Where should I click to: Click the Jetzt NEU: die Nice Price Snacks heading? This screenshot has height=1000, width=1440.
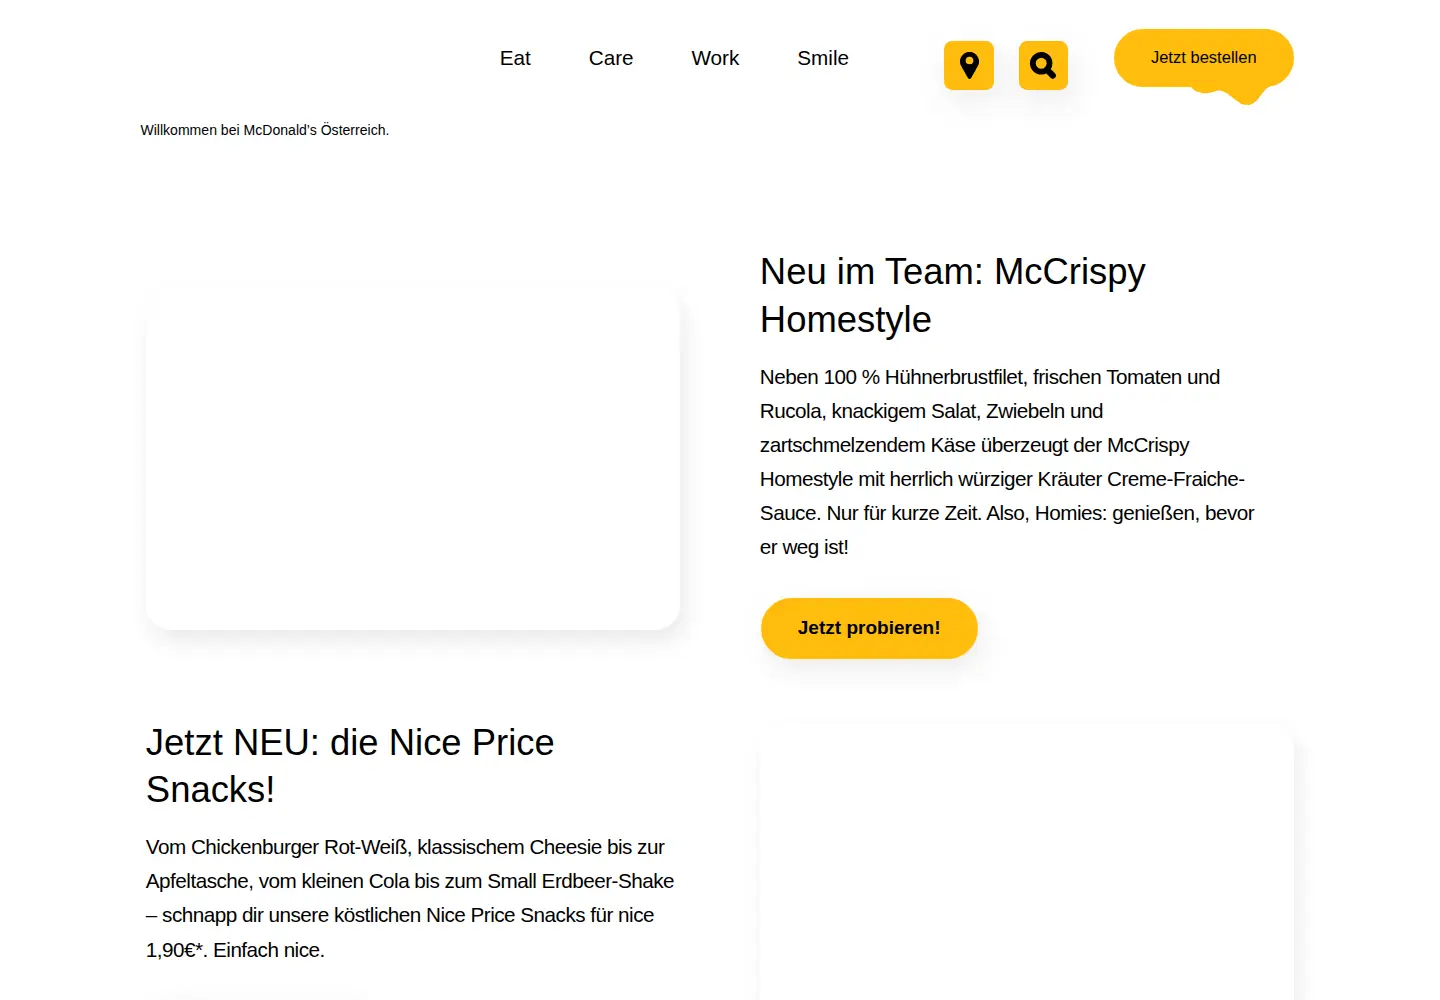click(350, 765)
